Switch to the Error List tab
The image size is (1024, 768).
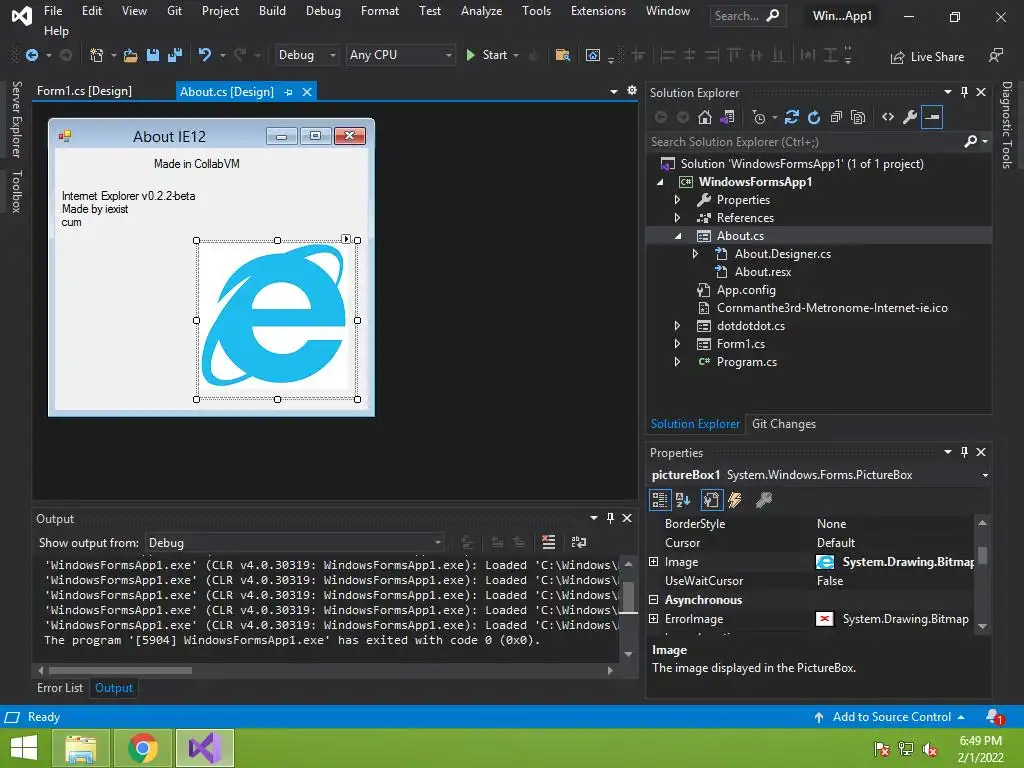59,688
